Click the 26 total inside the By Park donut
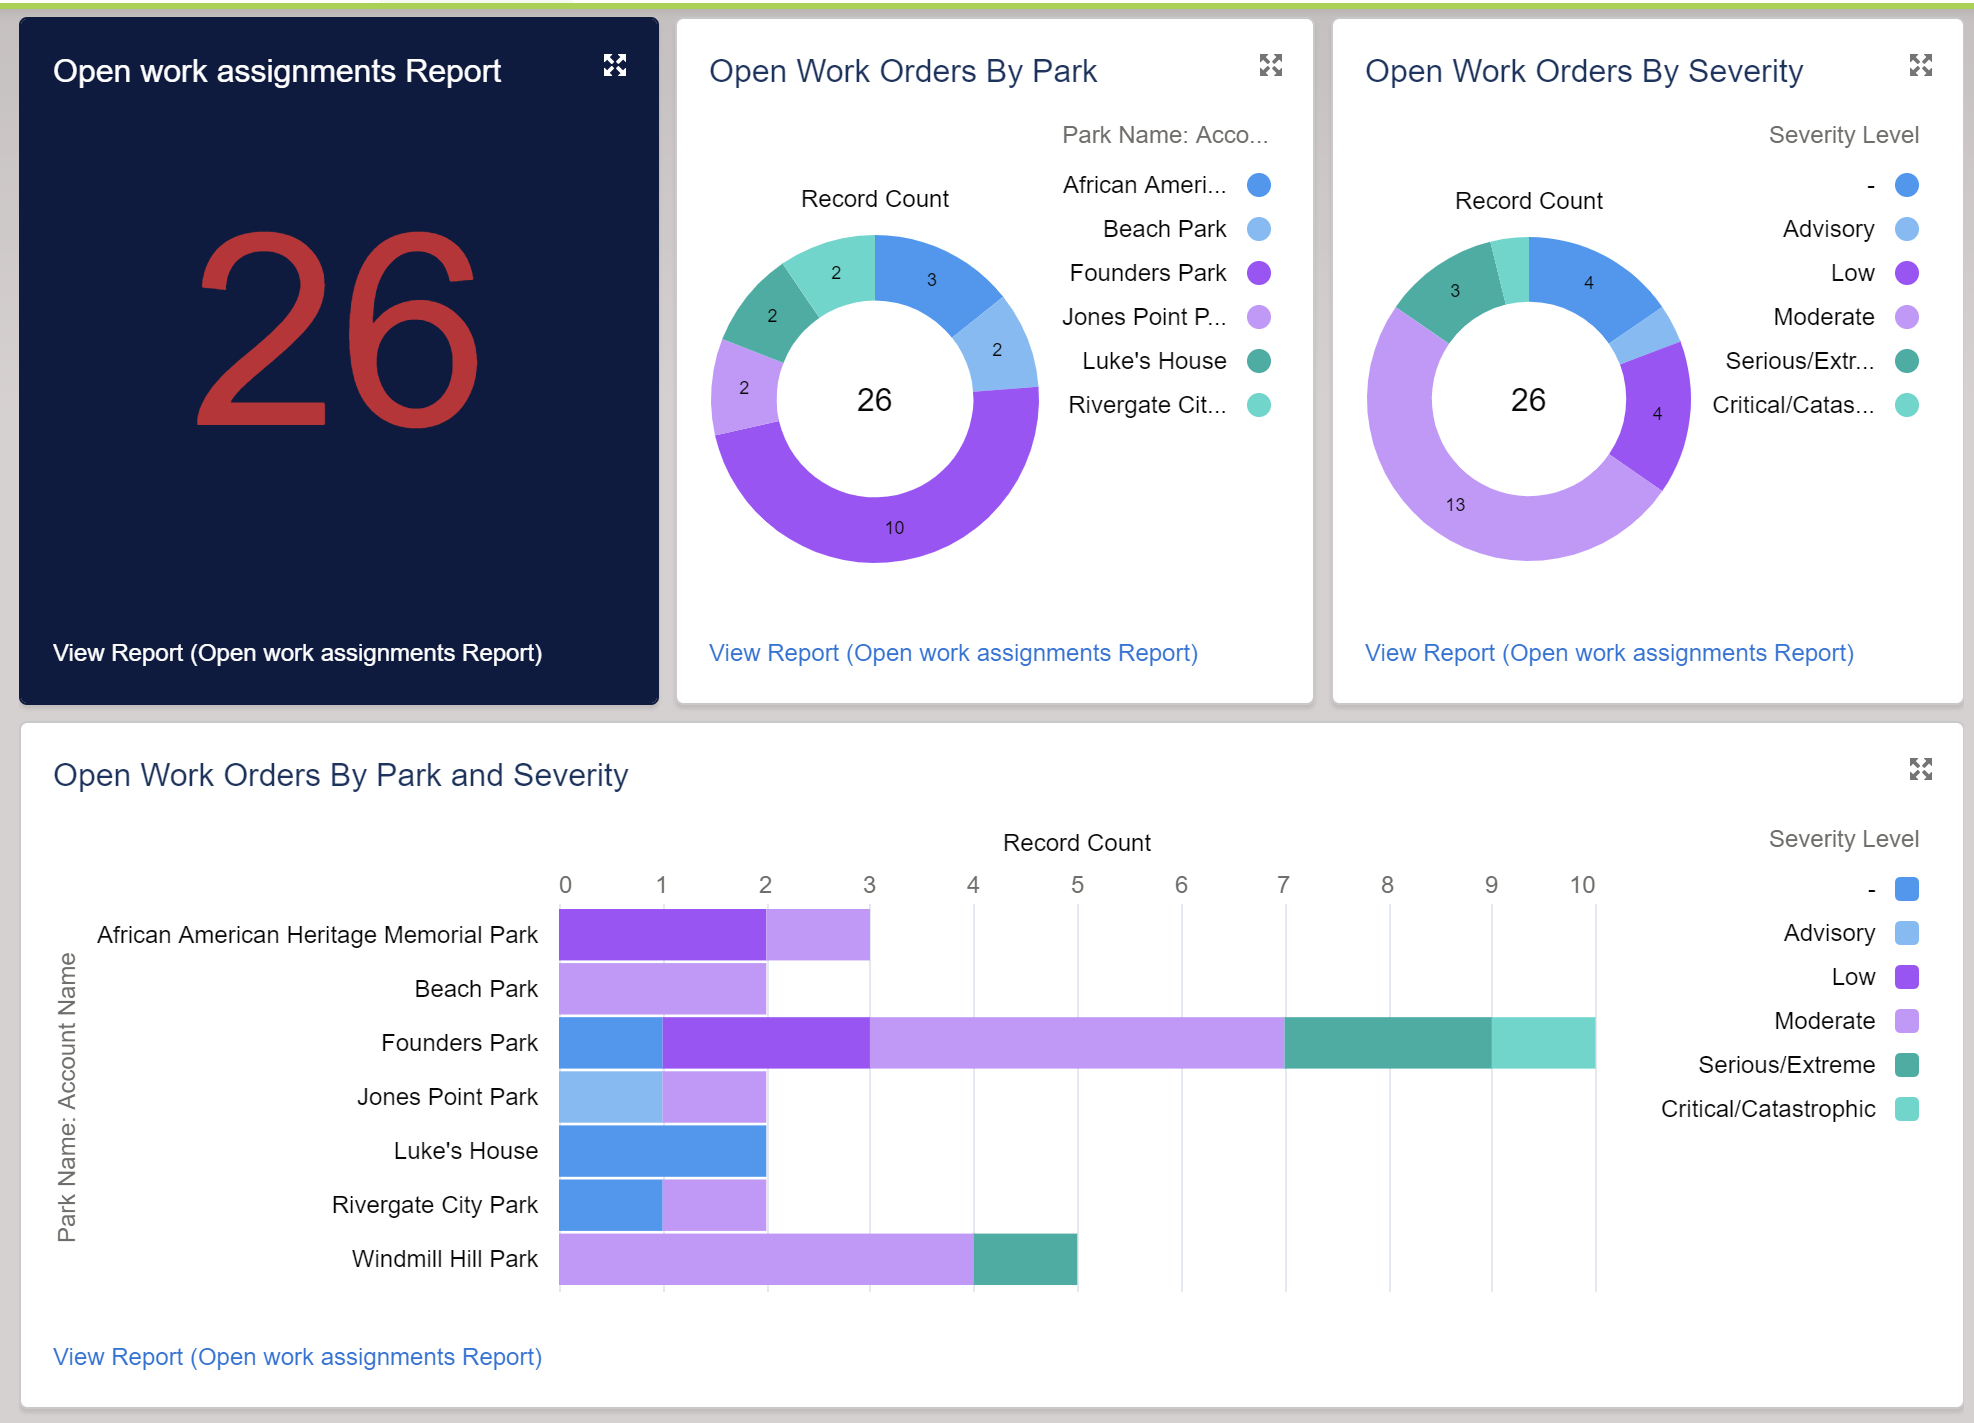The width and height of the screenshot is (1974, 1423). tap(874, 400)
